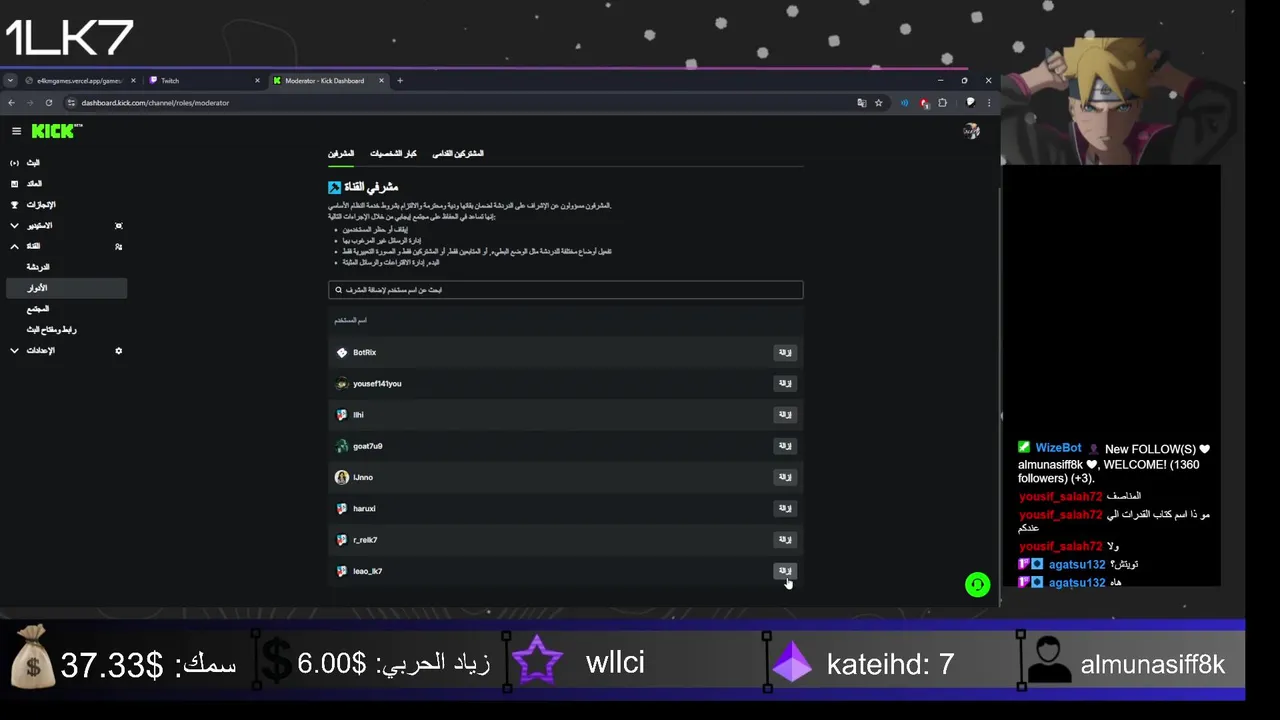1280x720 pixels.
Task: Open the hamburger menu beside Kick logo
Action: coord(16,131)
